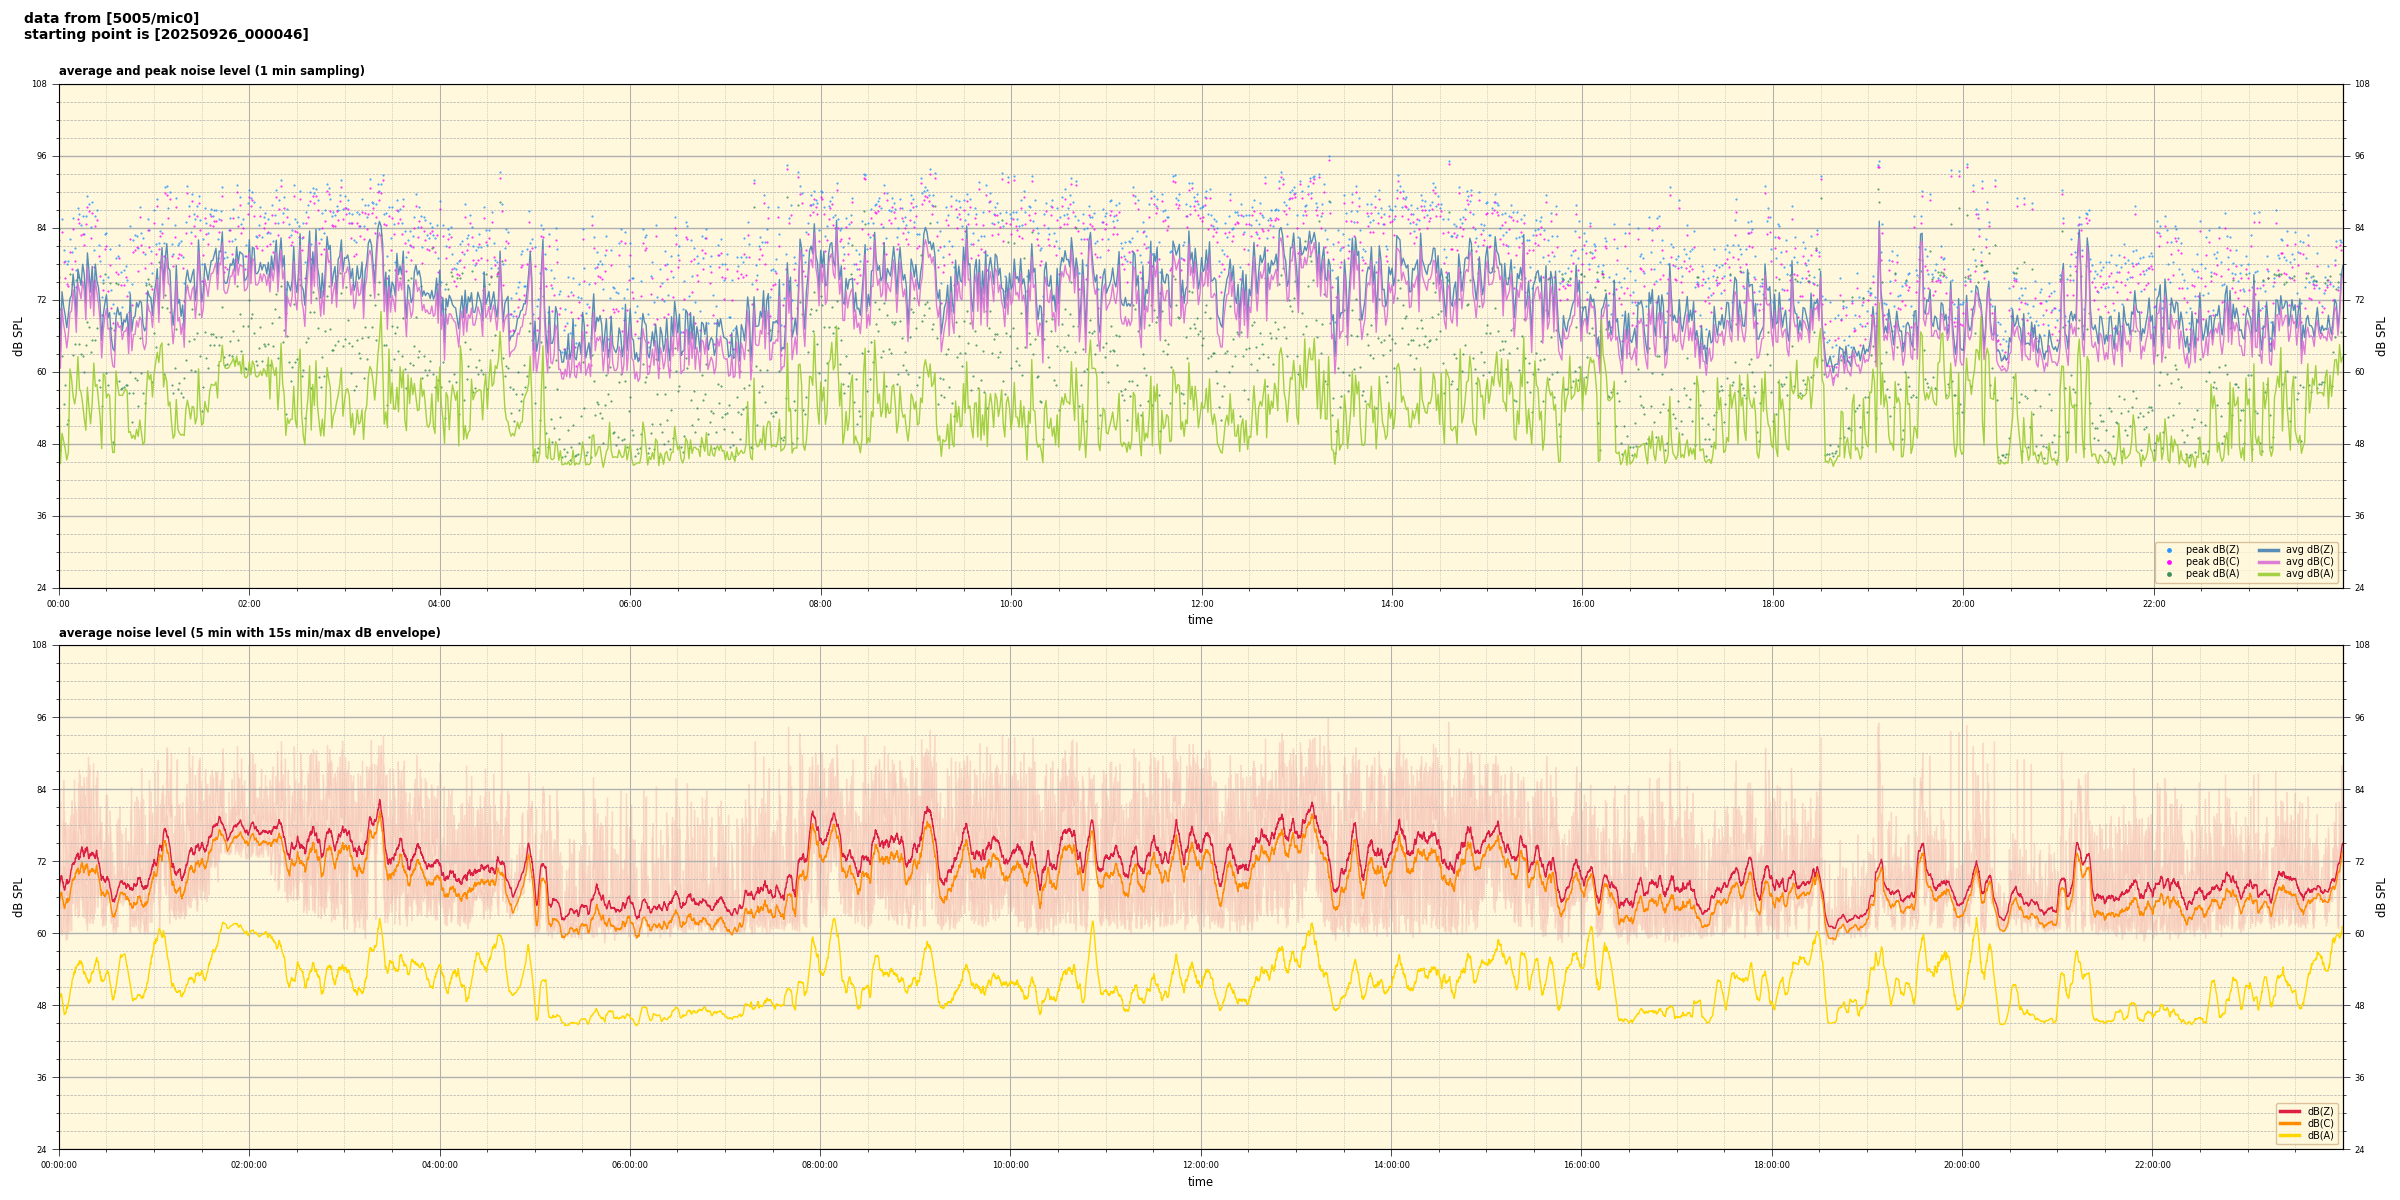Click the 06:00:00 tick on bottom chart axis
Screen dimensions: 2400x1200
point(630,1165)
